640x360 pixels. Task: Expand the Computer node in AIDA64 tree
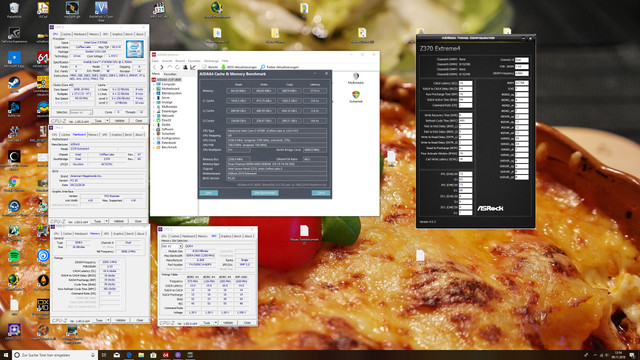pos(154,84)
